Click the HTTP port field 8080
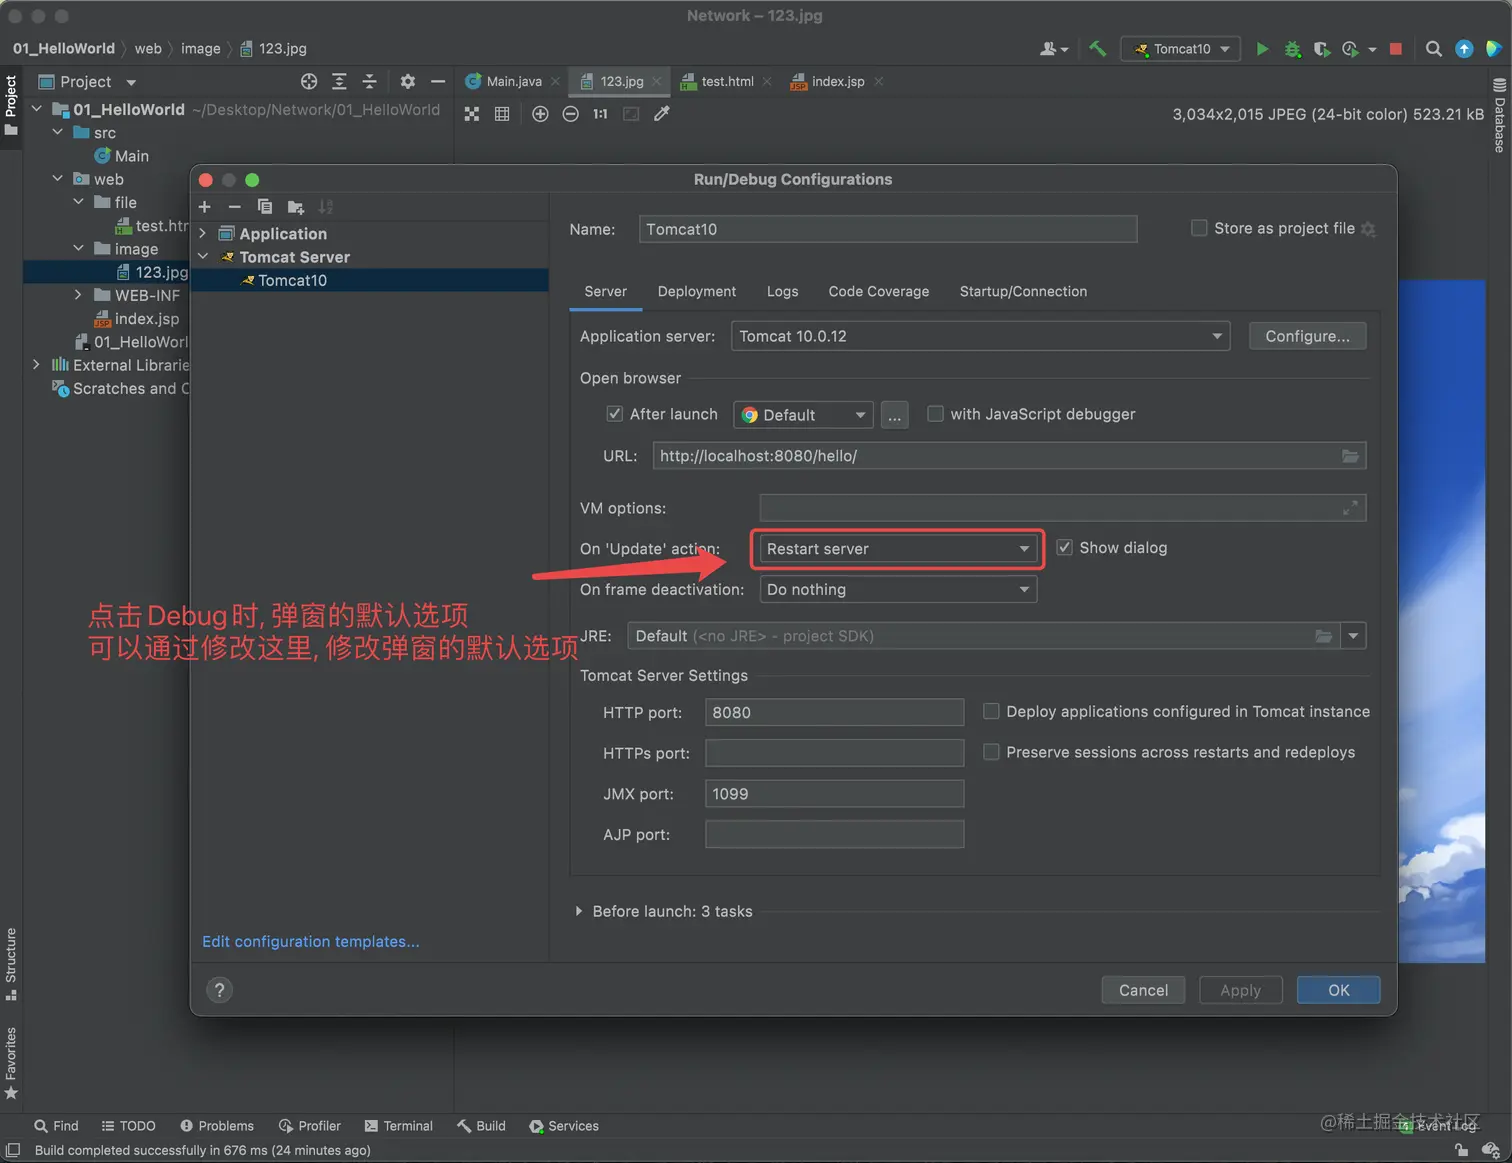1512x1163 pixels. coord(834,712)
